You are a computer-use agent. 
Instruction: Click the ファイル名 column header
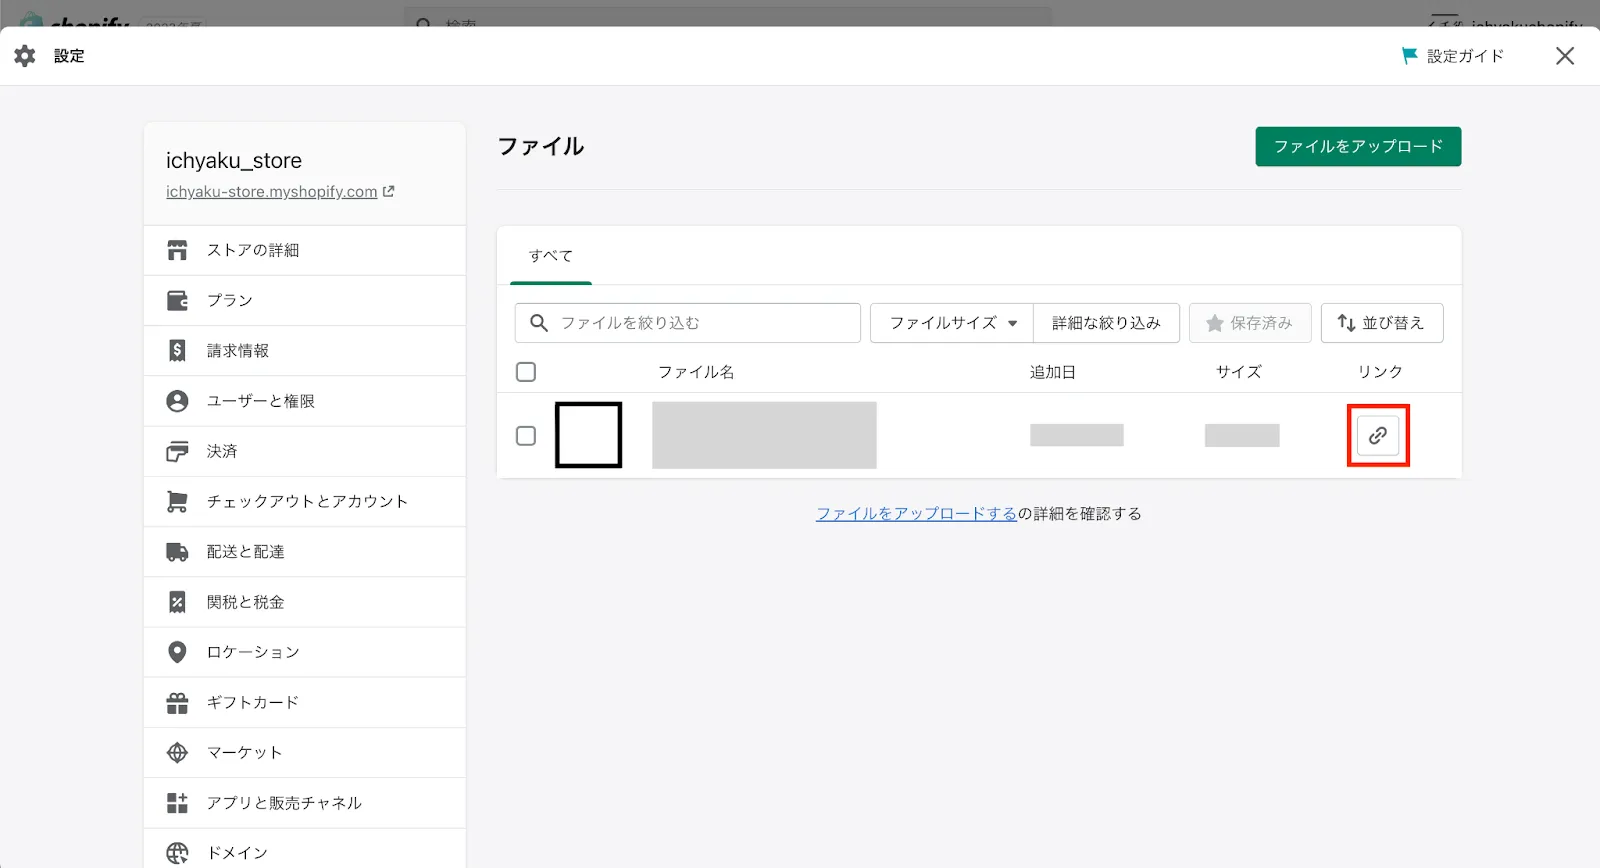(696, 372)
